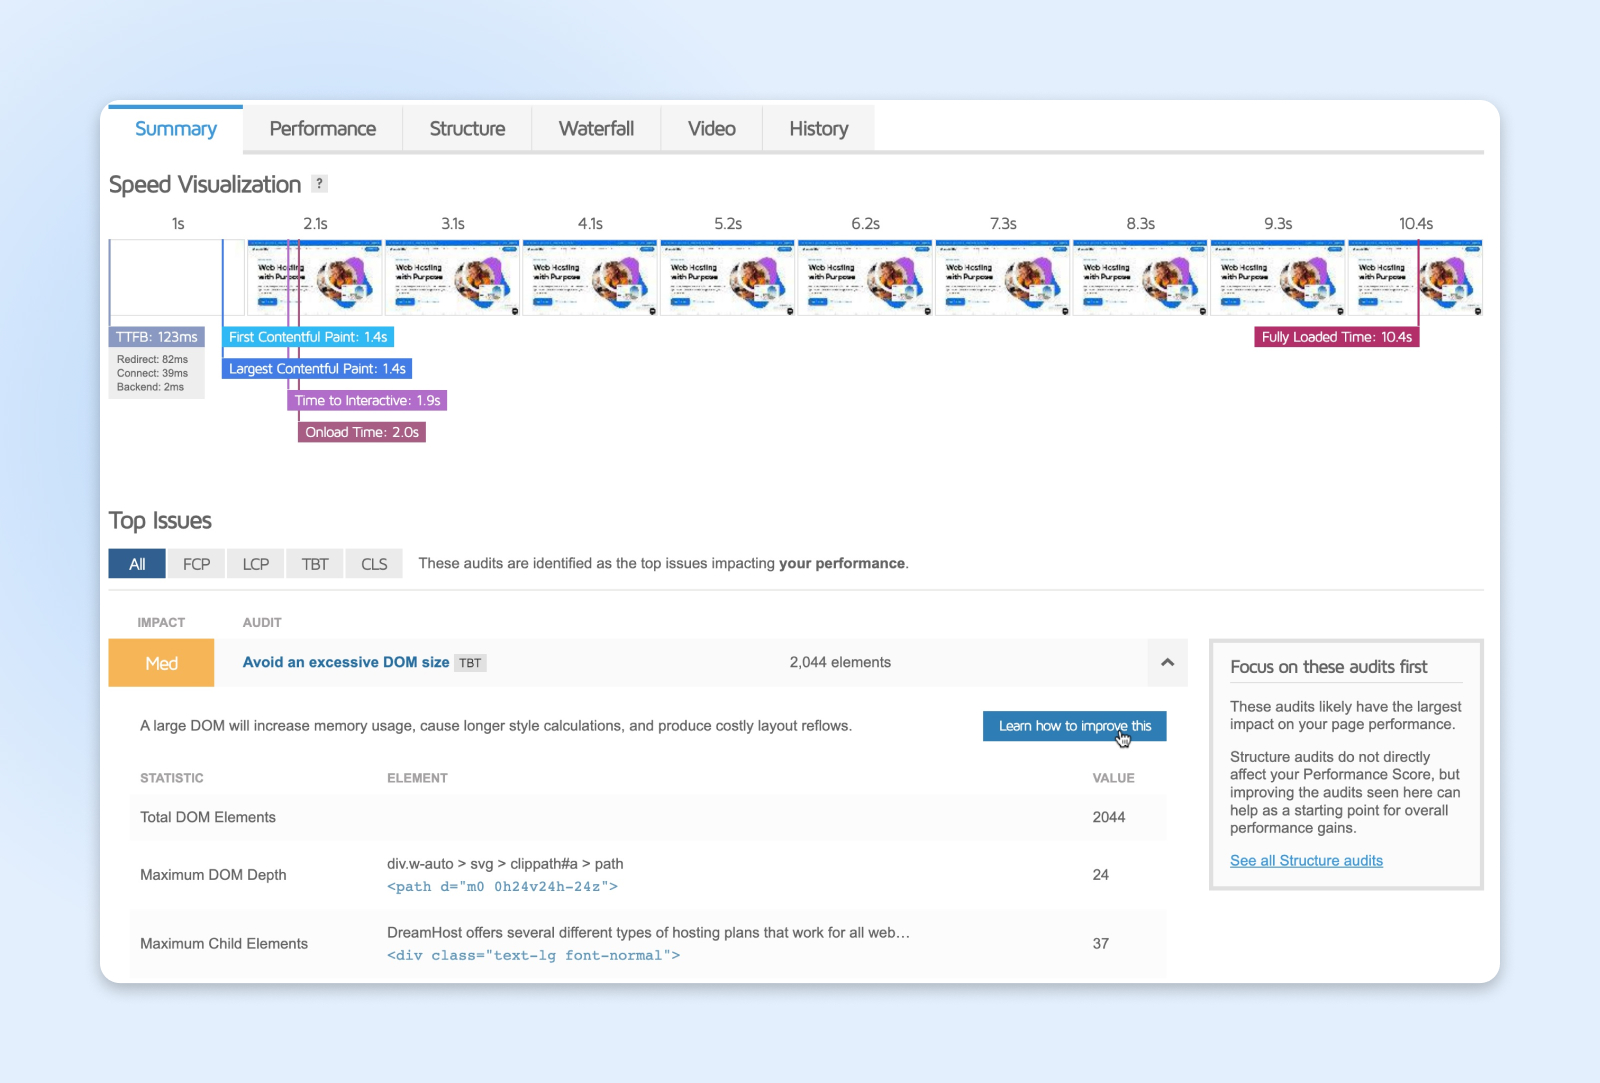Click the Fully Loaded Time 10.4s marker

(1336, 337)
